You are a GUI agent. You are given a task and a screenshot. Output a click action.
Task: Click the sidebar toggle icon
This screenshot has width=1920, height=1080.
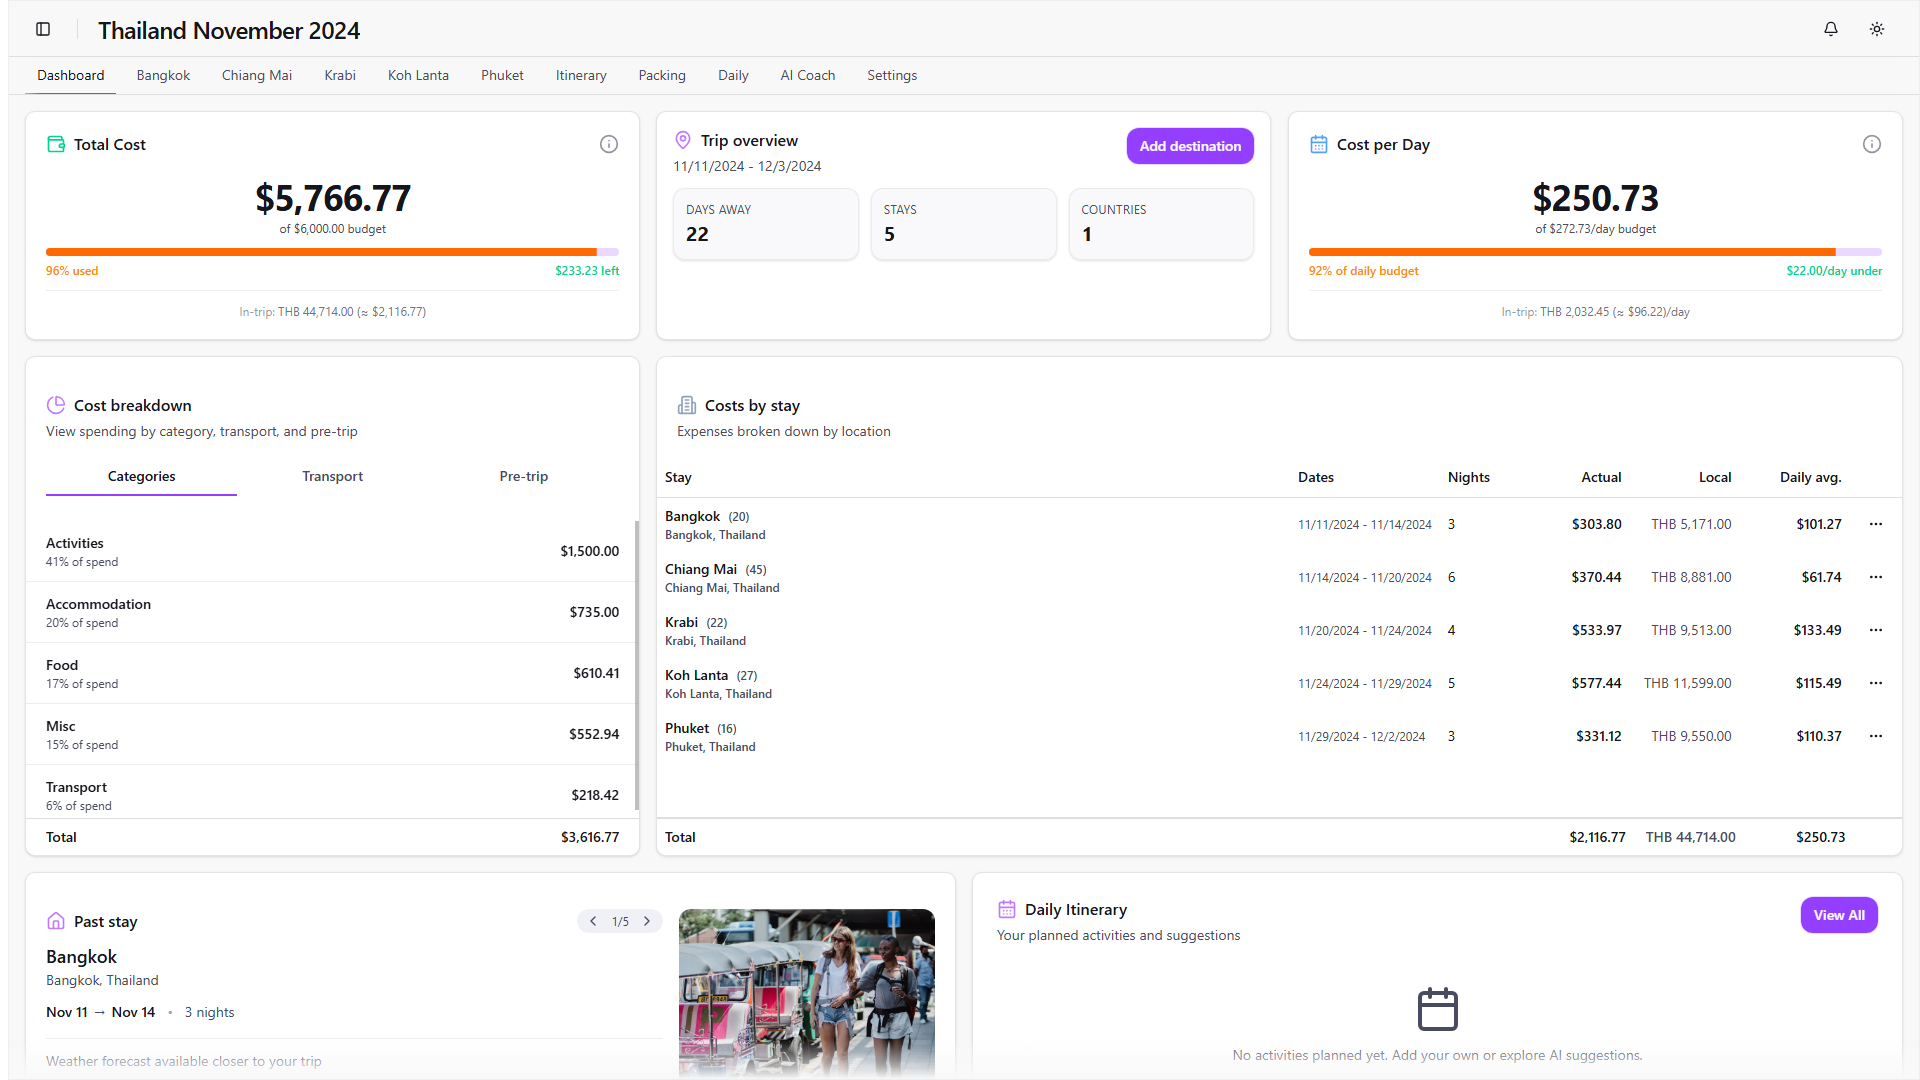click(x=42, y=29)
